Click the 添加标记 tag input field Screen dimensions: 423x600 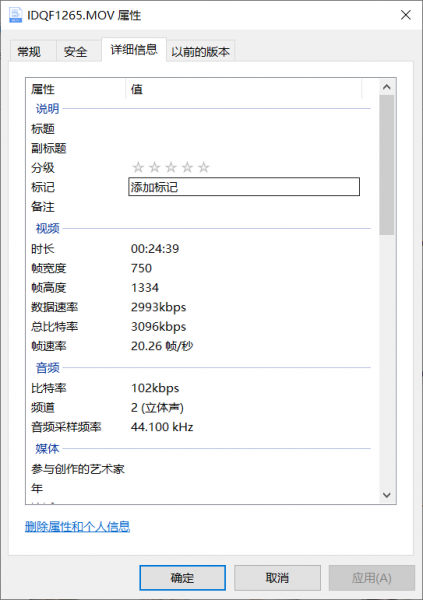244,187
